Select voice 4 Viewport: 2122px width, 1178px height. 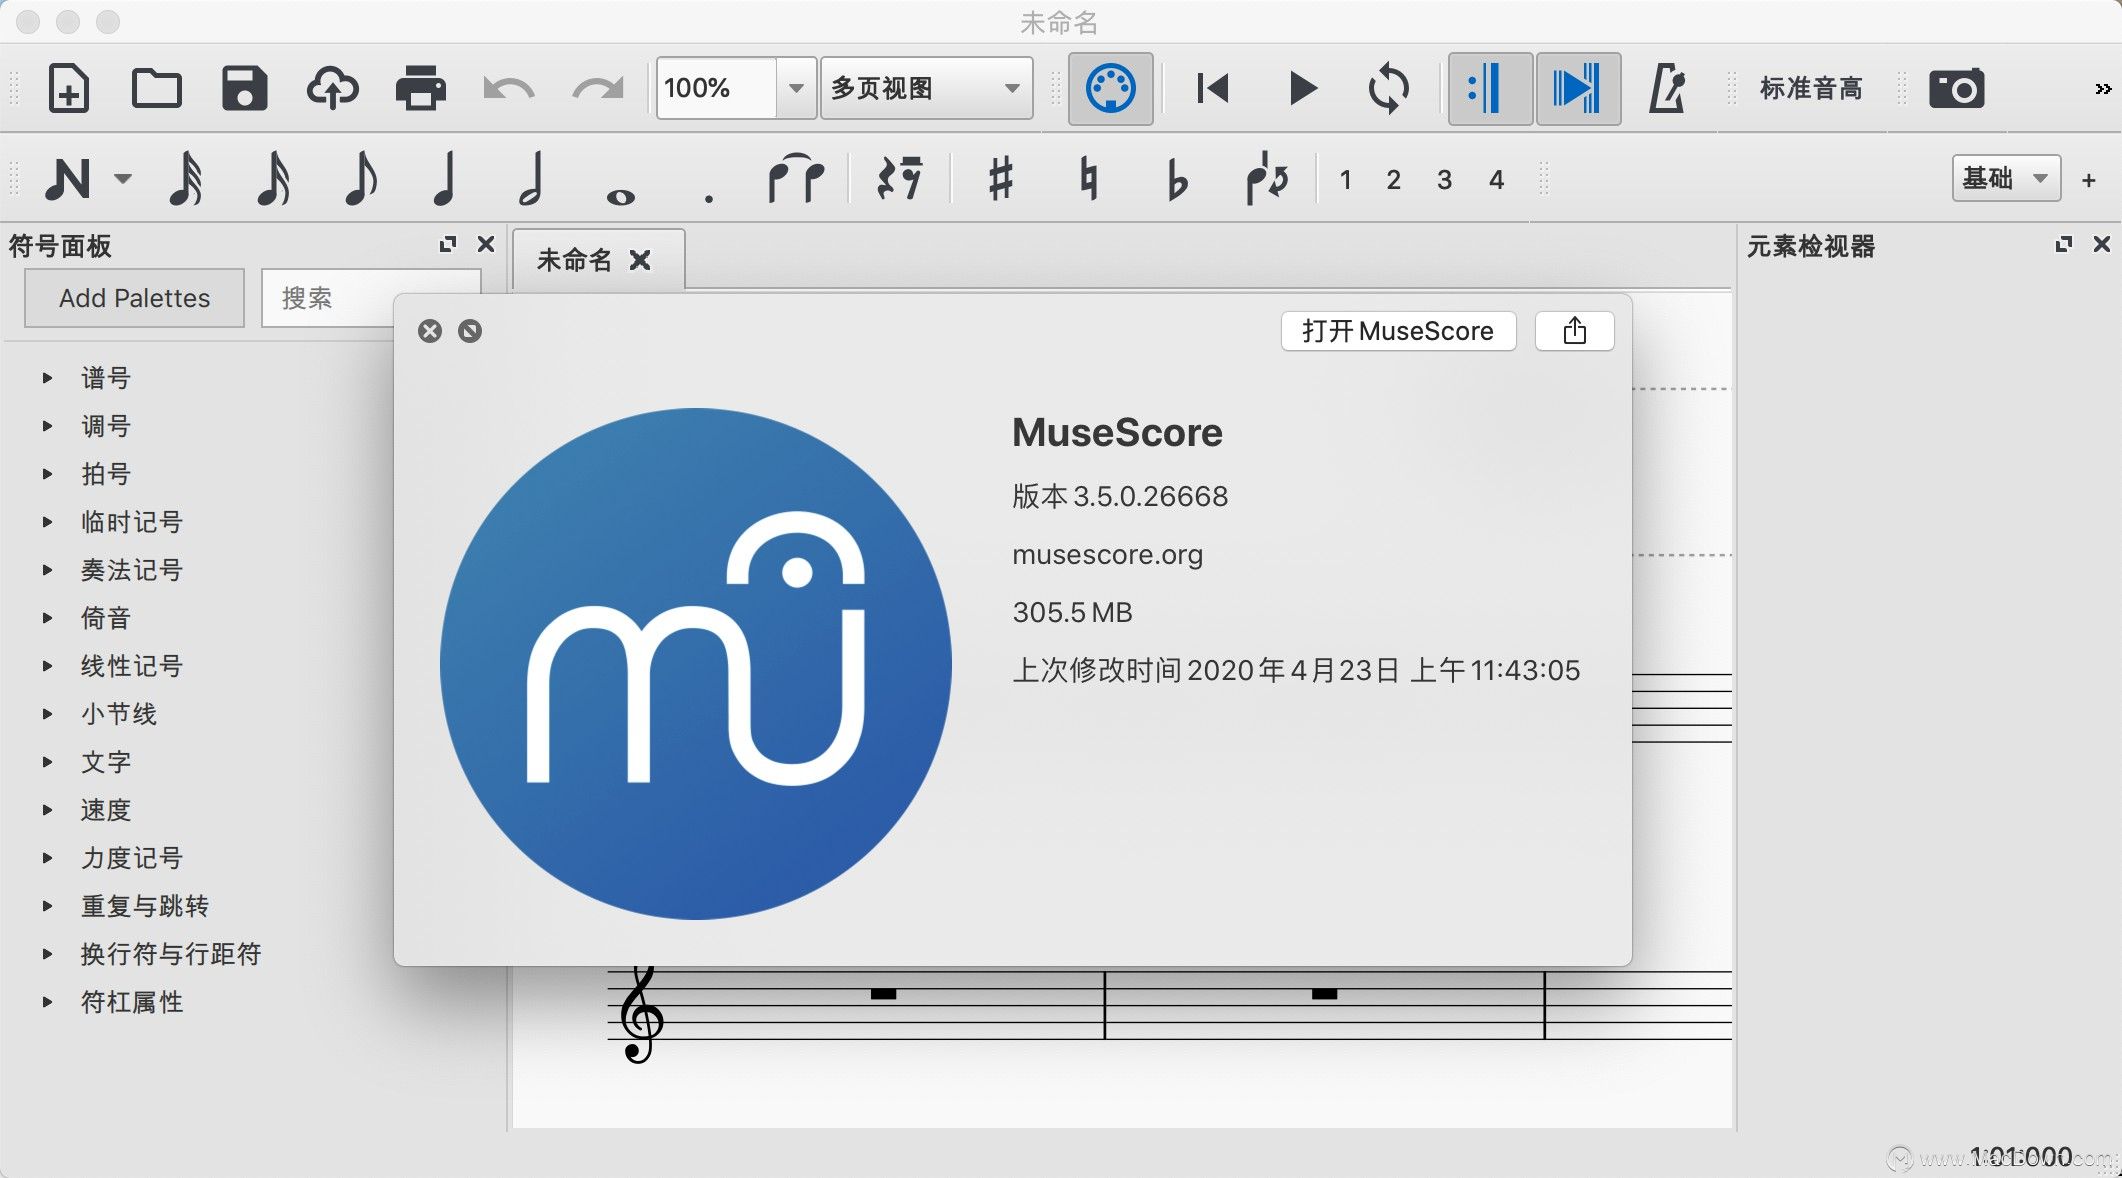(1496, 180)
